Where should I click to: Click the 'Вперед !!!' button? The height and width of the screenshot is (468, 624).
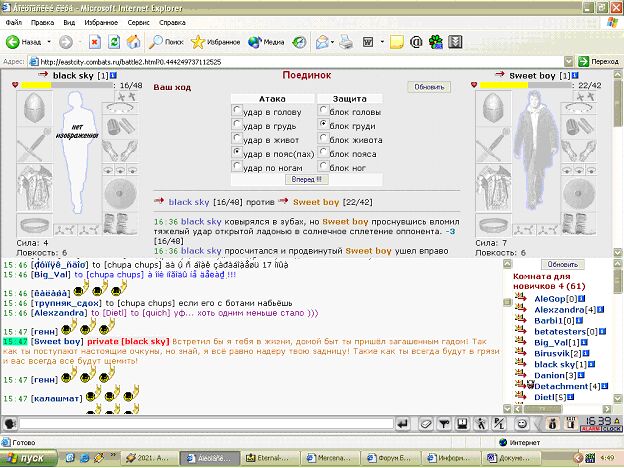click(x=306, y=179)
